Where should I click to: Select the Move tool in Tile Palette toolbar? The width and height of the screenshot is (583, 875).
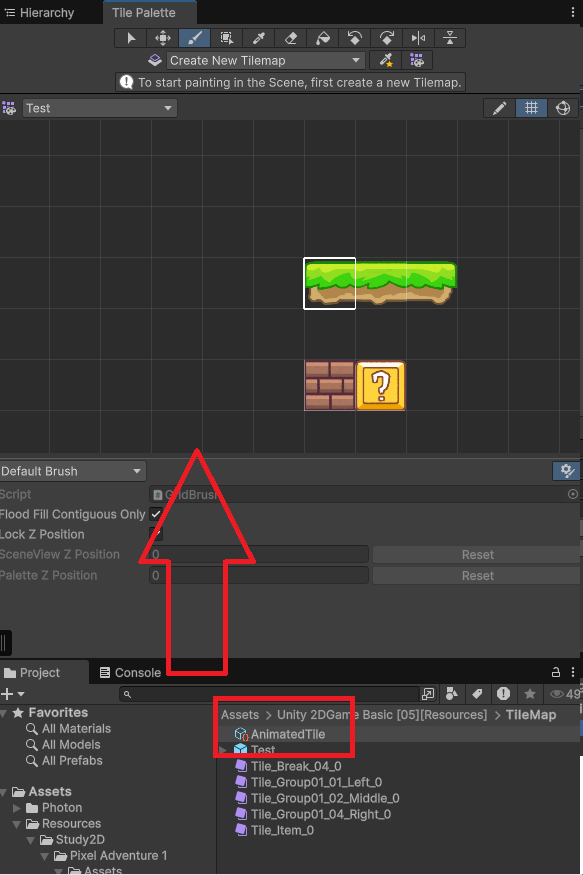(x=162, y=38)
